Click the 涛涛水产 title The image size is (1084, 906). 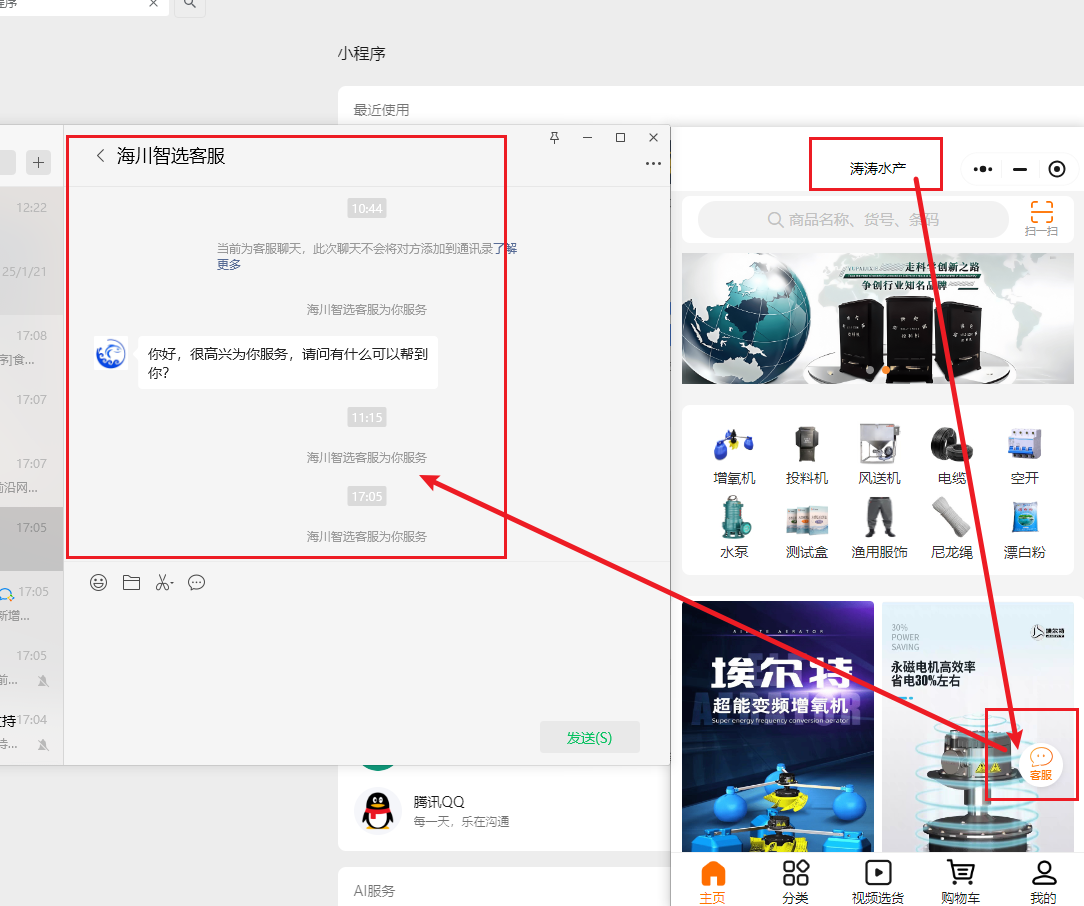tap(877, 168)
